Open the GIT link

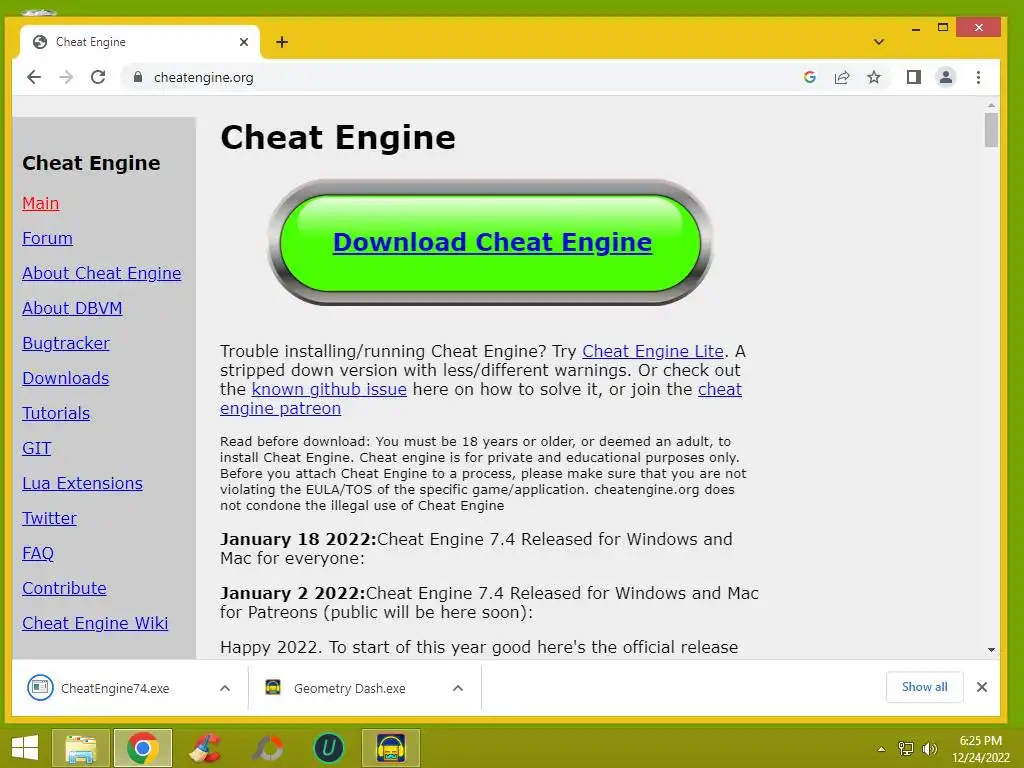tap(37, 448)
